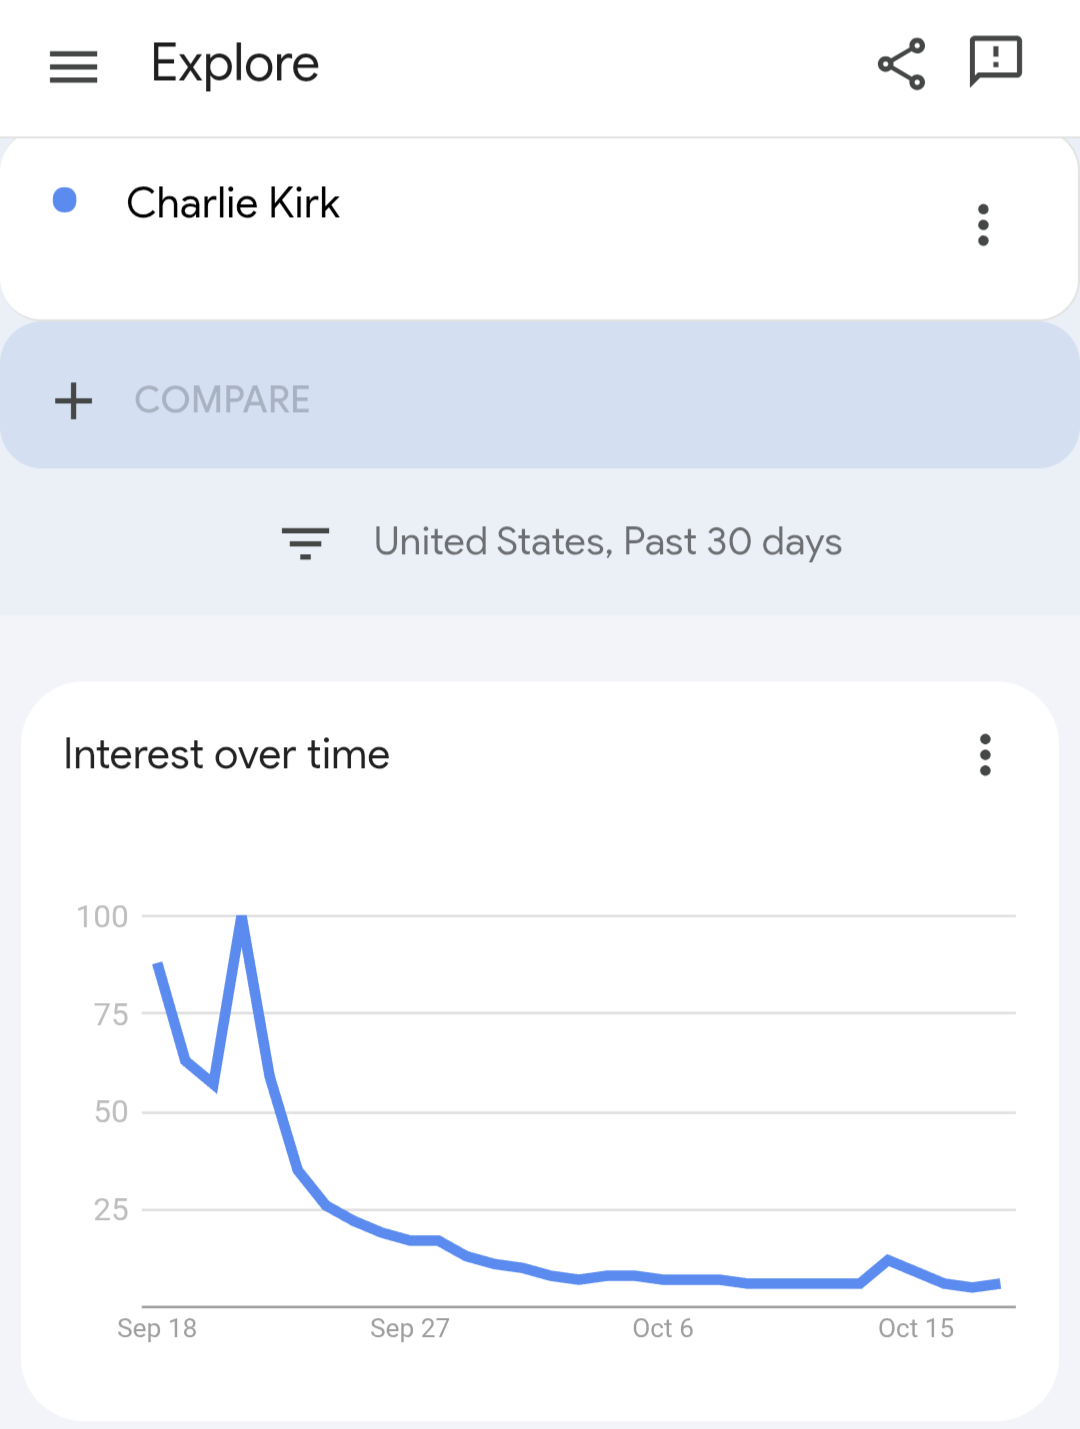Open the send feedback icon

[995, 62]
